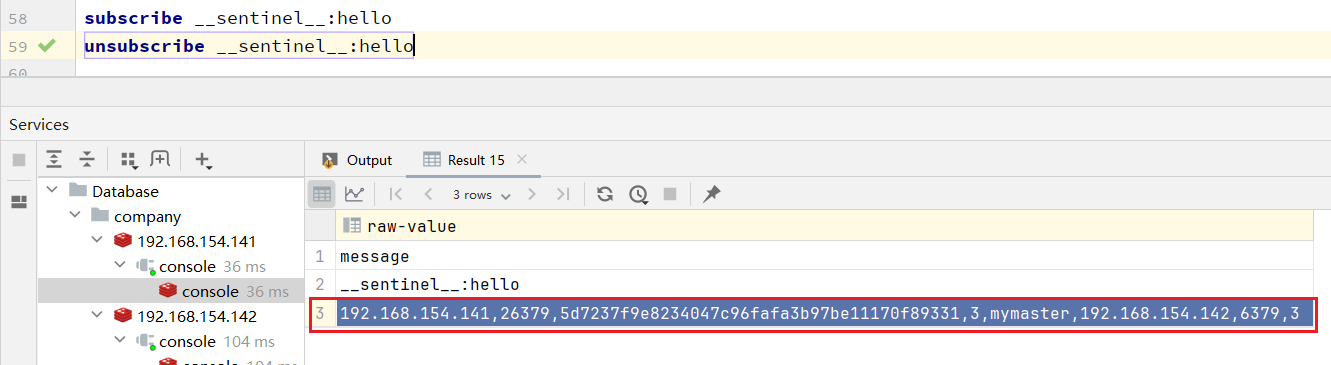Open the query history clock icon
The image size is (1331, 365).
(x=638, y=194)
